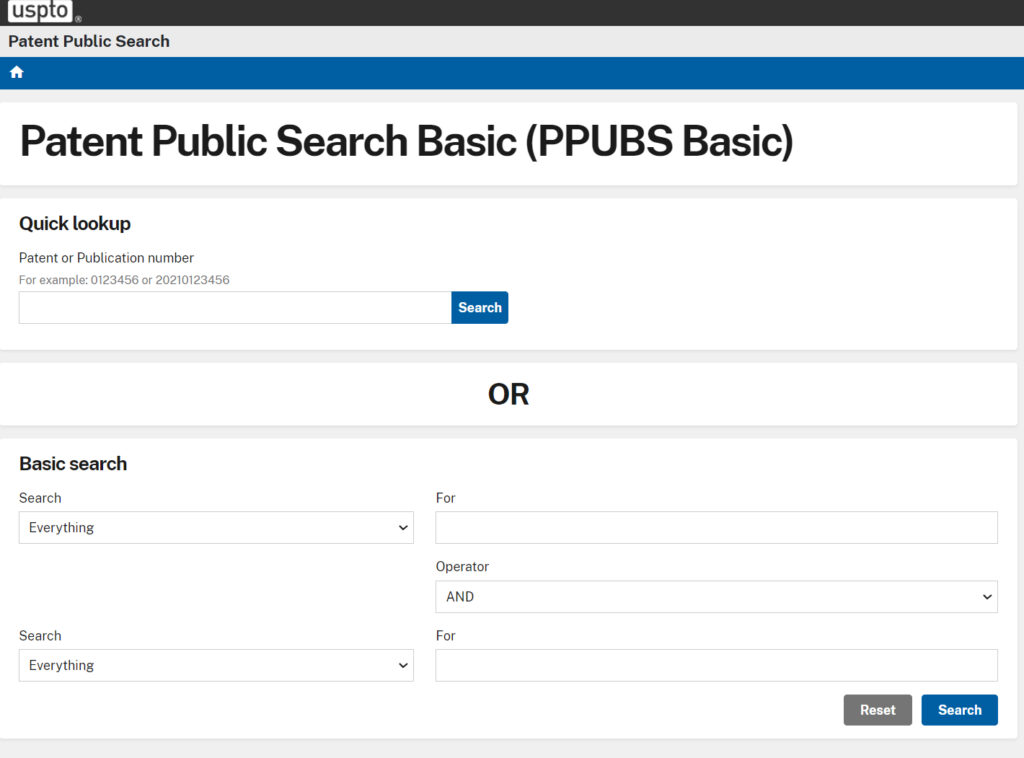Click the second For text input
1024x758 pixels.
click(716, 666)
